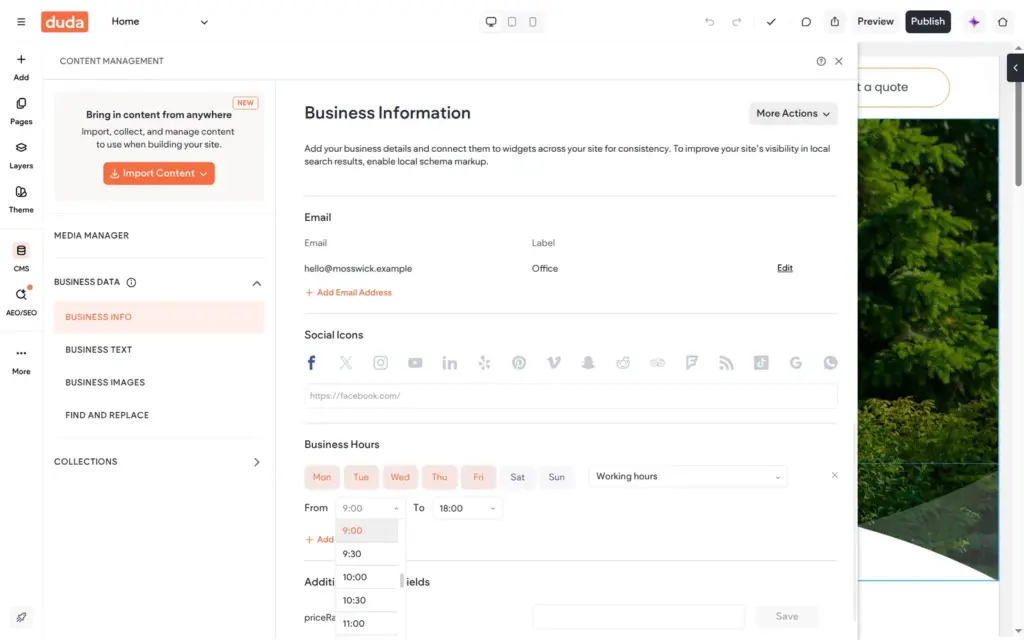
Task: Choose 11:00 from the time list
Action: coord(367,624)
